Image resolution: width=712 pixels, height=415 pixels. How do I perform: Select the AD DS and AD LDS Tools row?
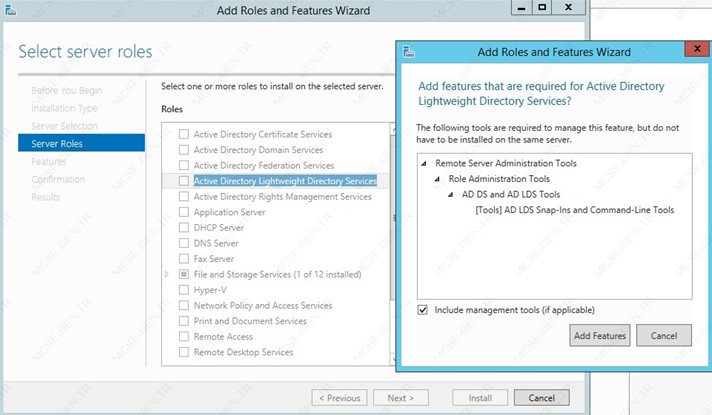point(511,194)
